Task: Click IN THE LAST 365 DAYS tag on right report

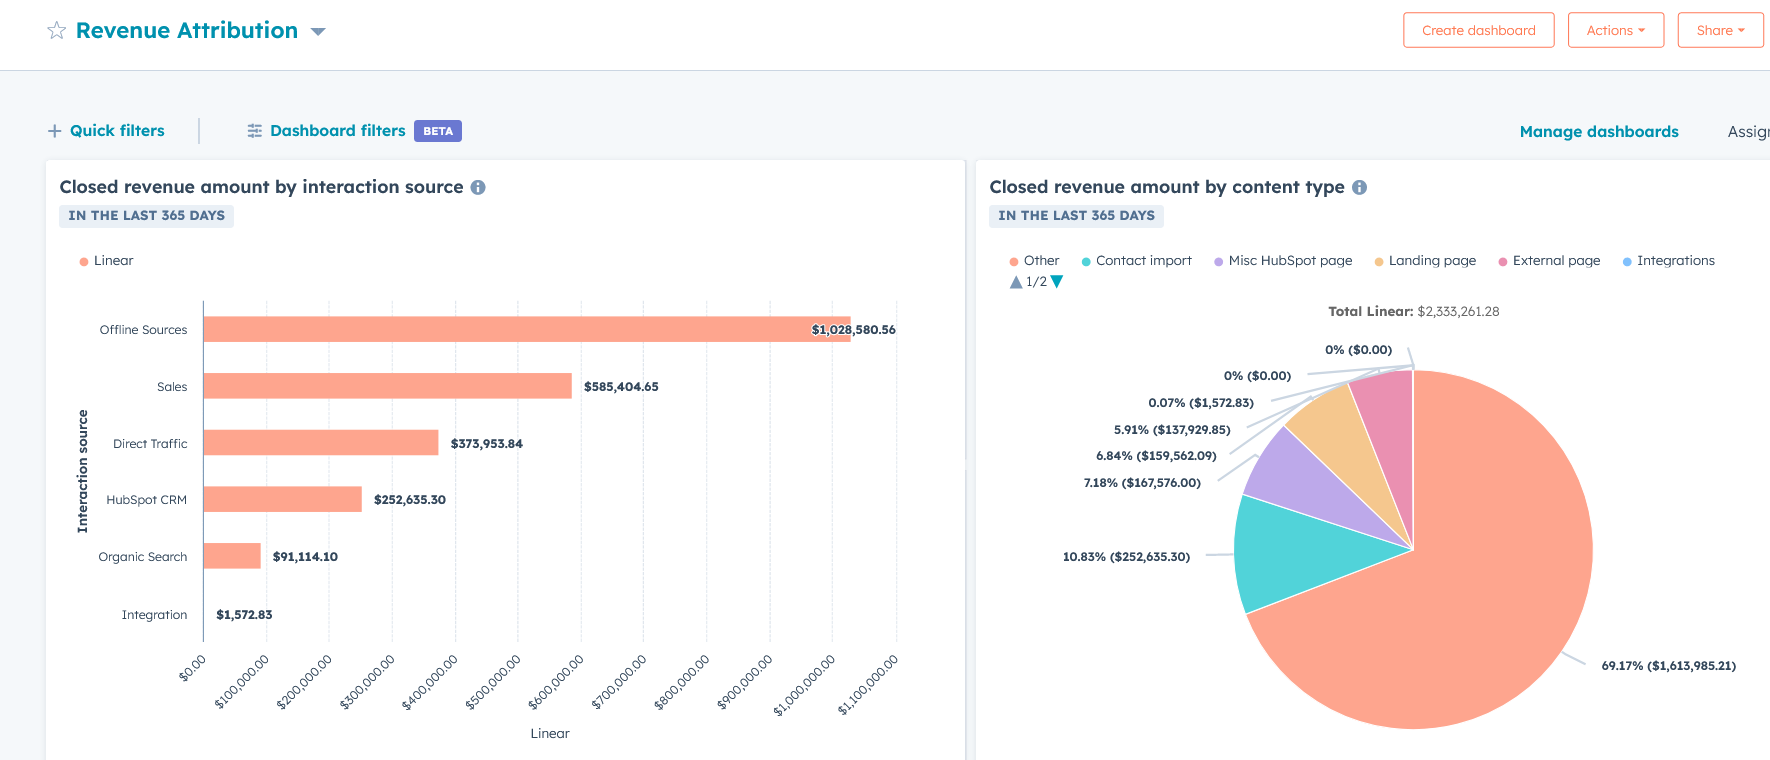Action: coord(1076,216)
